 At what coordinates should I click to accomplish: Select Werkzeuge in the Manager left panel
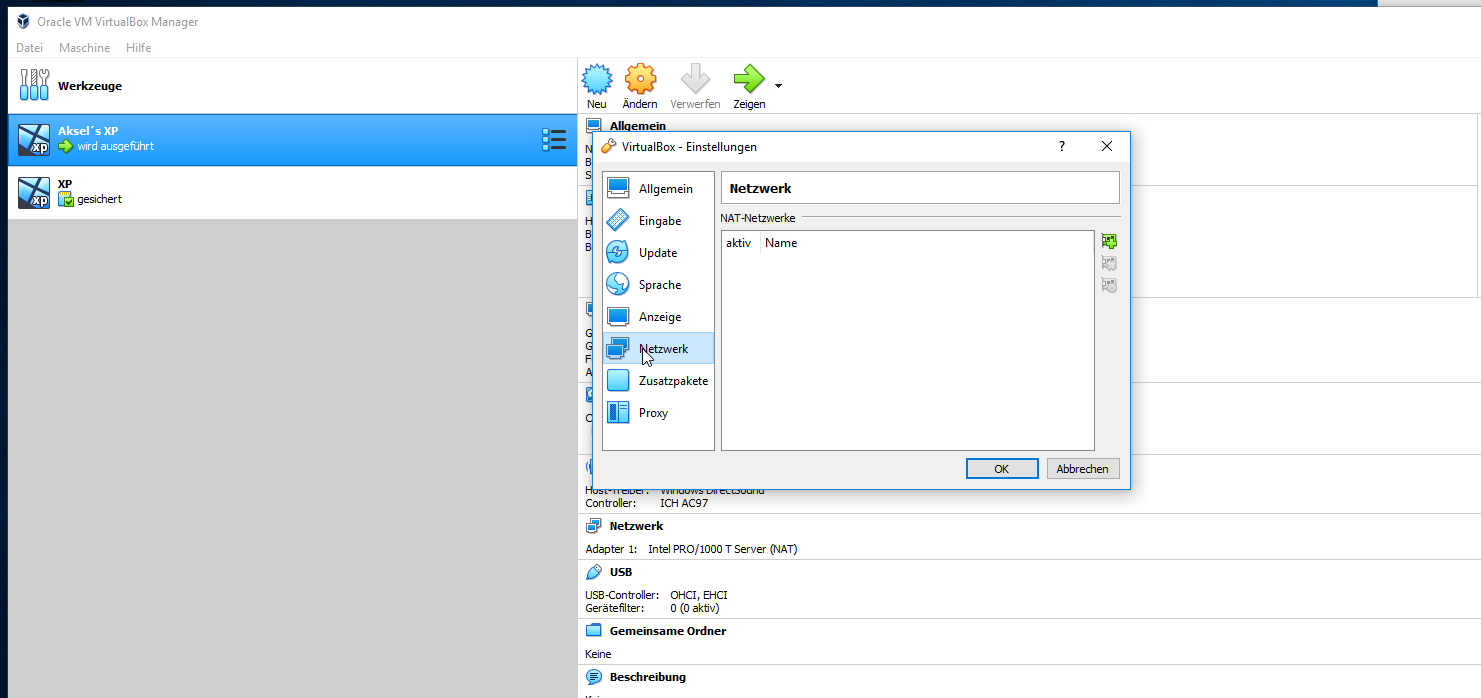(292, 86)
